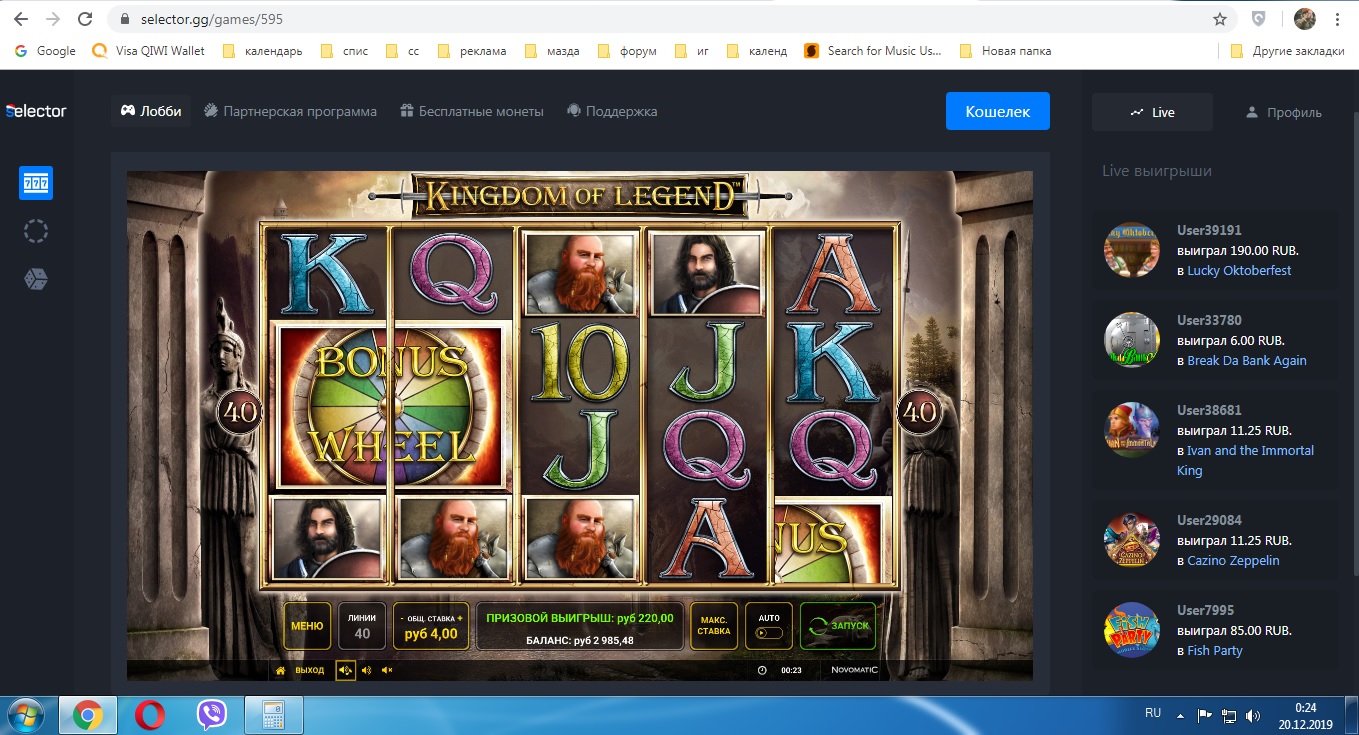
Task: Click the Selector logo
Action: (x=36, y=111)
